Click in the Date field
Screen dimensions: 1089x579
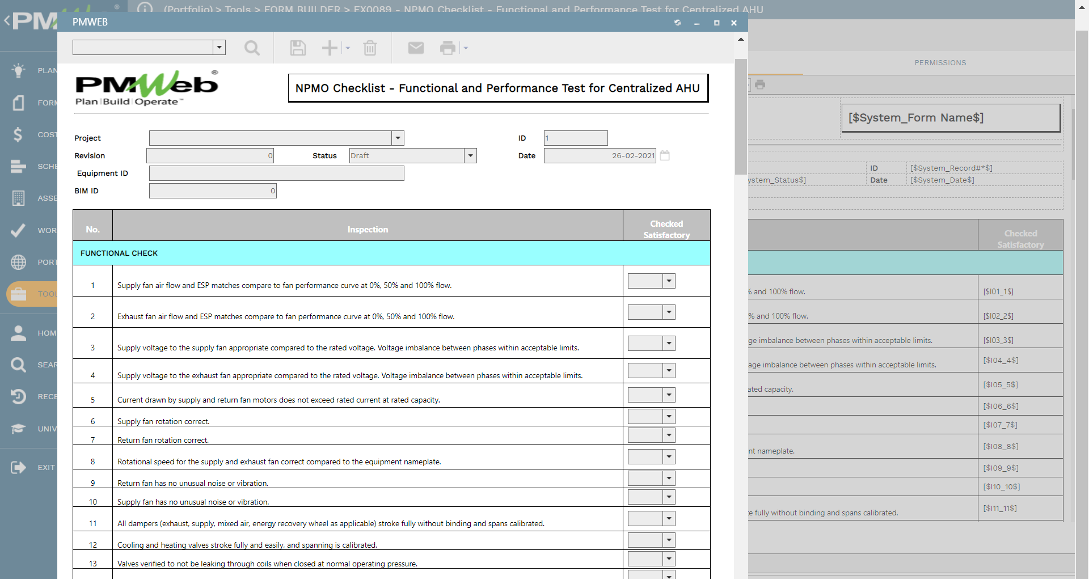point(600,156)
